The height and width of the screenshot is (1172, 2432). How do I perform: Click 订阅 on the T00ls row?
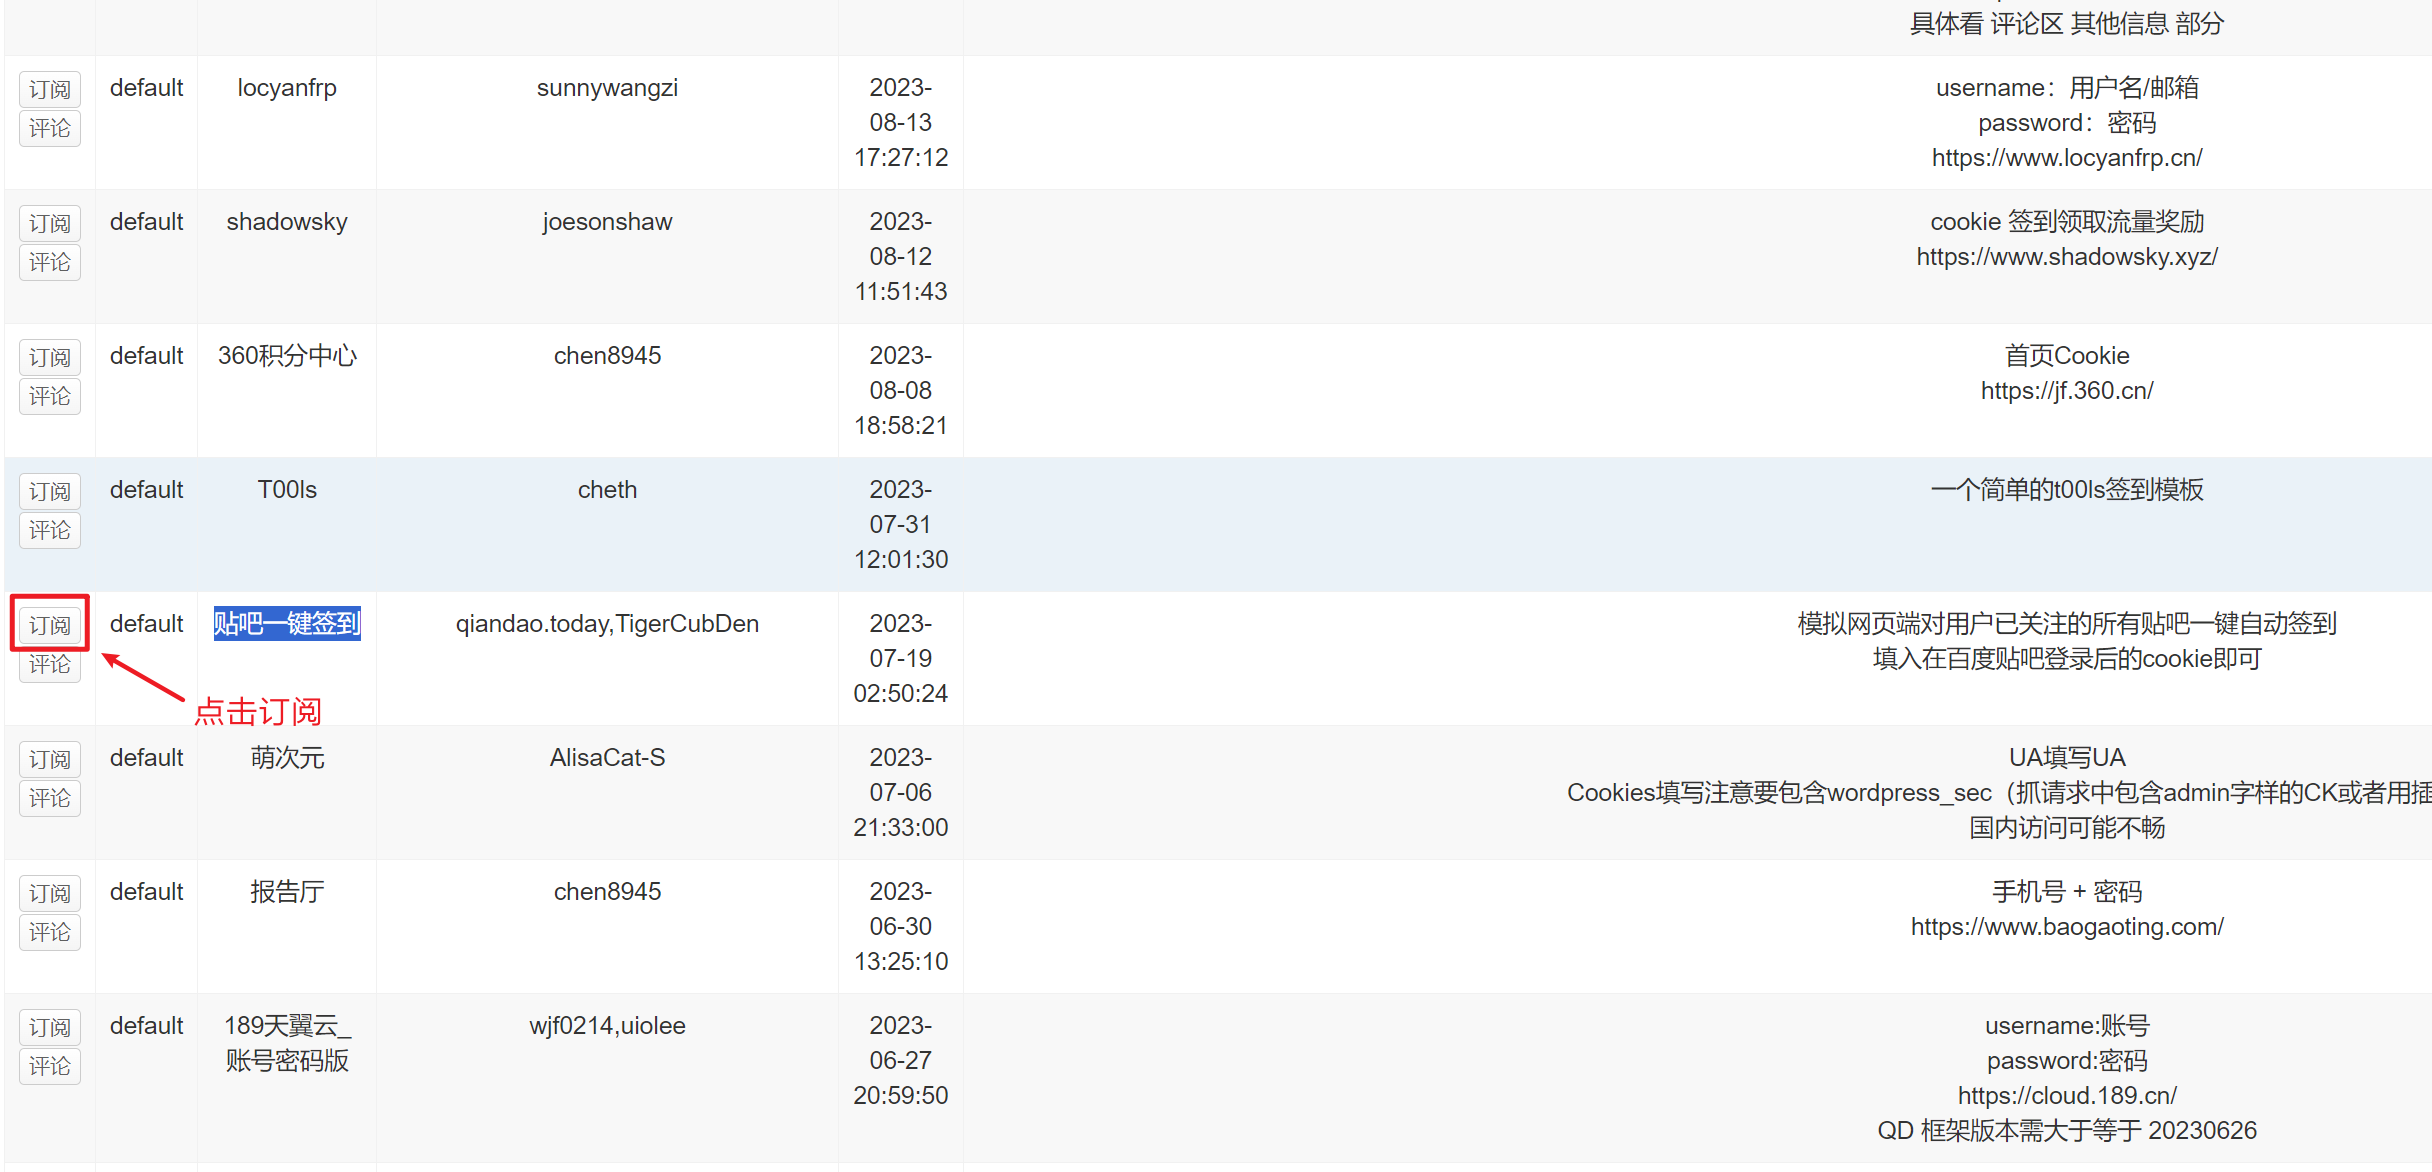click(49, 490)
